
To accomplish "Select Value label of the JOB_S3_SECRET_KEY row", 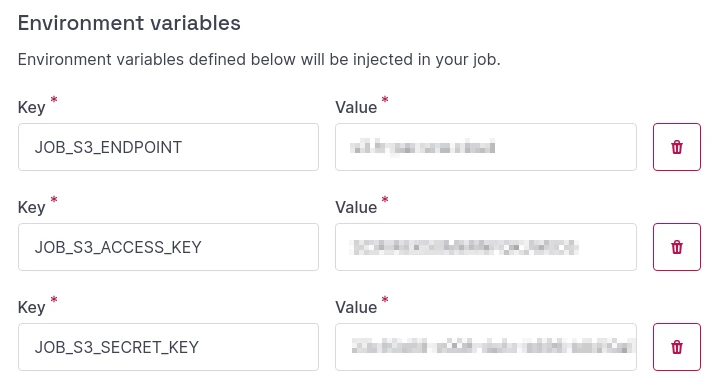I will tap(356, 307).
